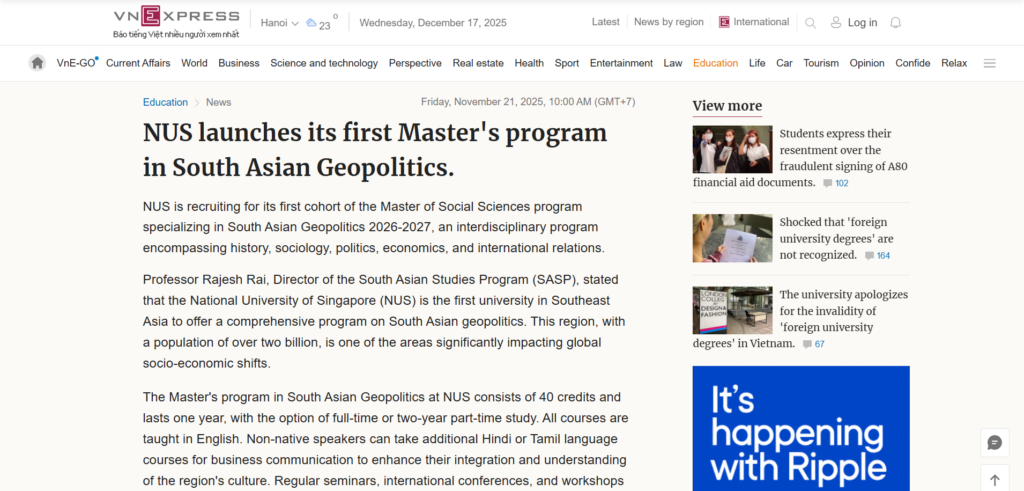Open the search magnifier icon
This screenshot has width=1024, height=491.
tap(810, 23)
